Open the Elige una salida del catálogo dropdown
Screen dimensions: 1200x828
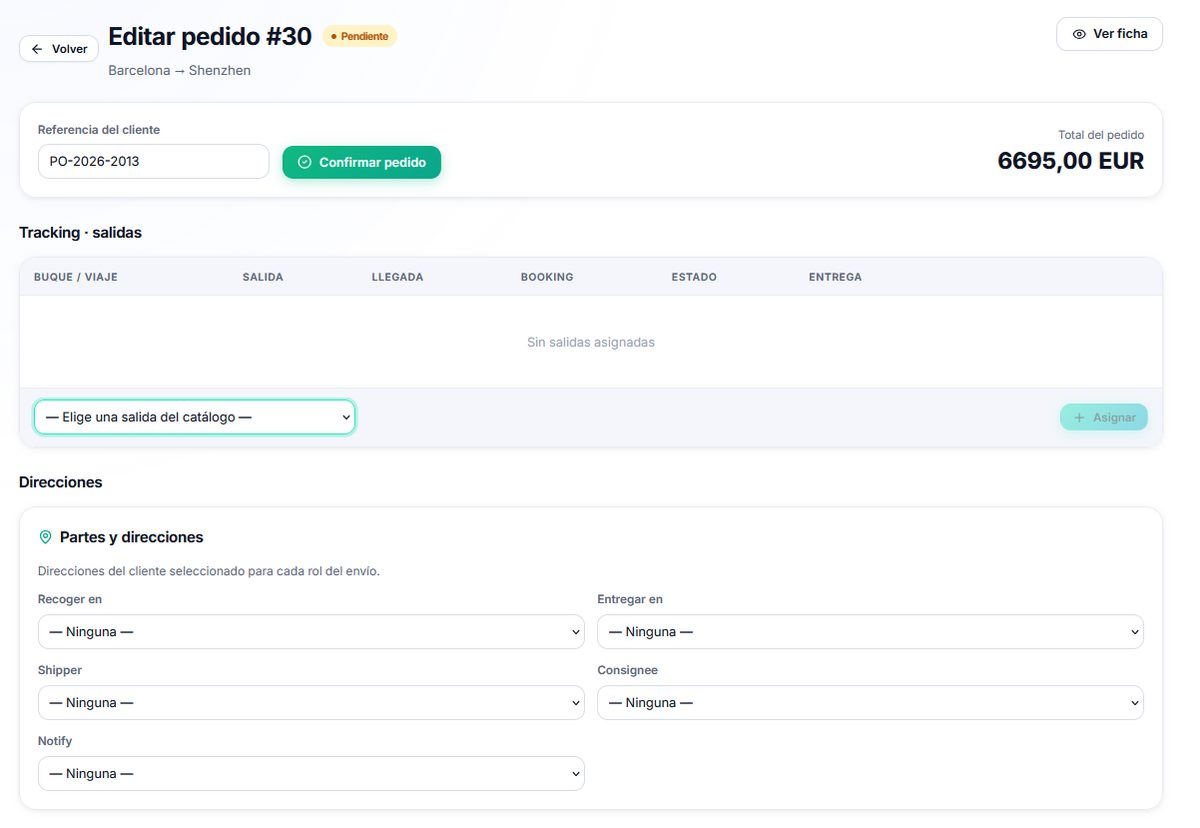pyautogui.click(x=195, y=417)
